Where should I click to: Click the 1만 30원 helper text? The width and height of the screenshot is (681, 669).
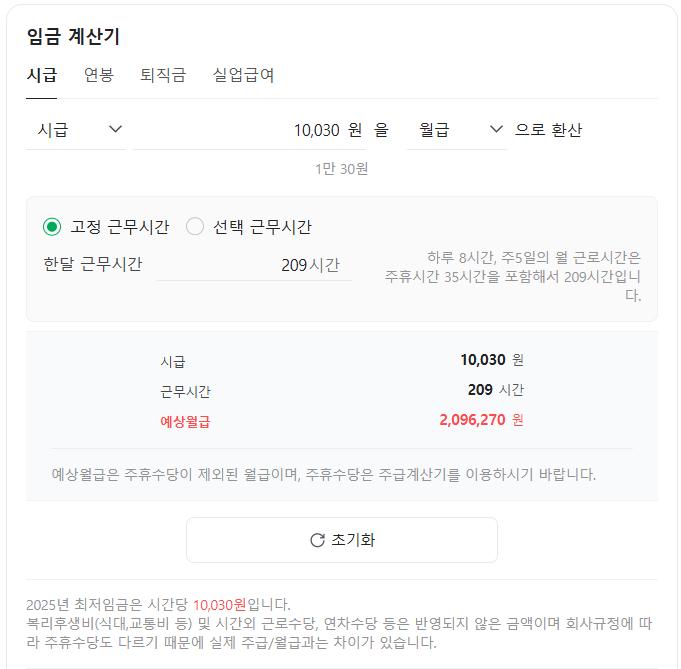coord(341,168)
